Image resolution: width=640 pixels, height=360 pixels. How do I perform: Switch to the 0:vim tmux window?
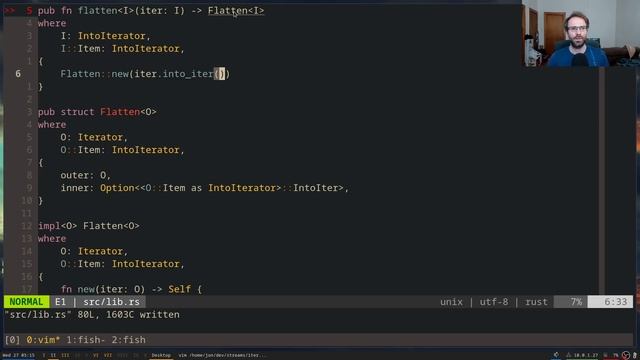(43, 340)
